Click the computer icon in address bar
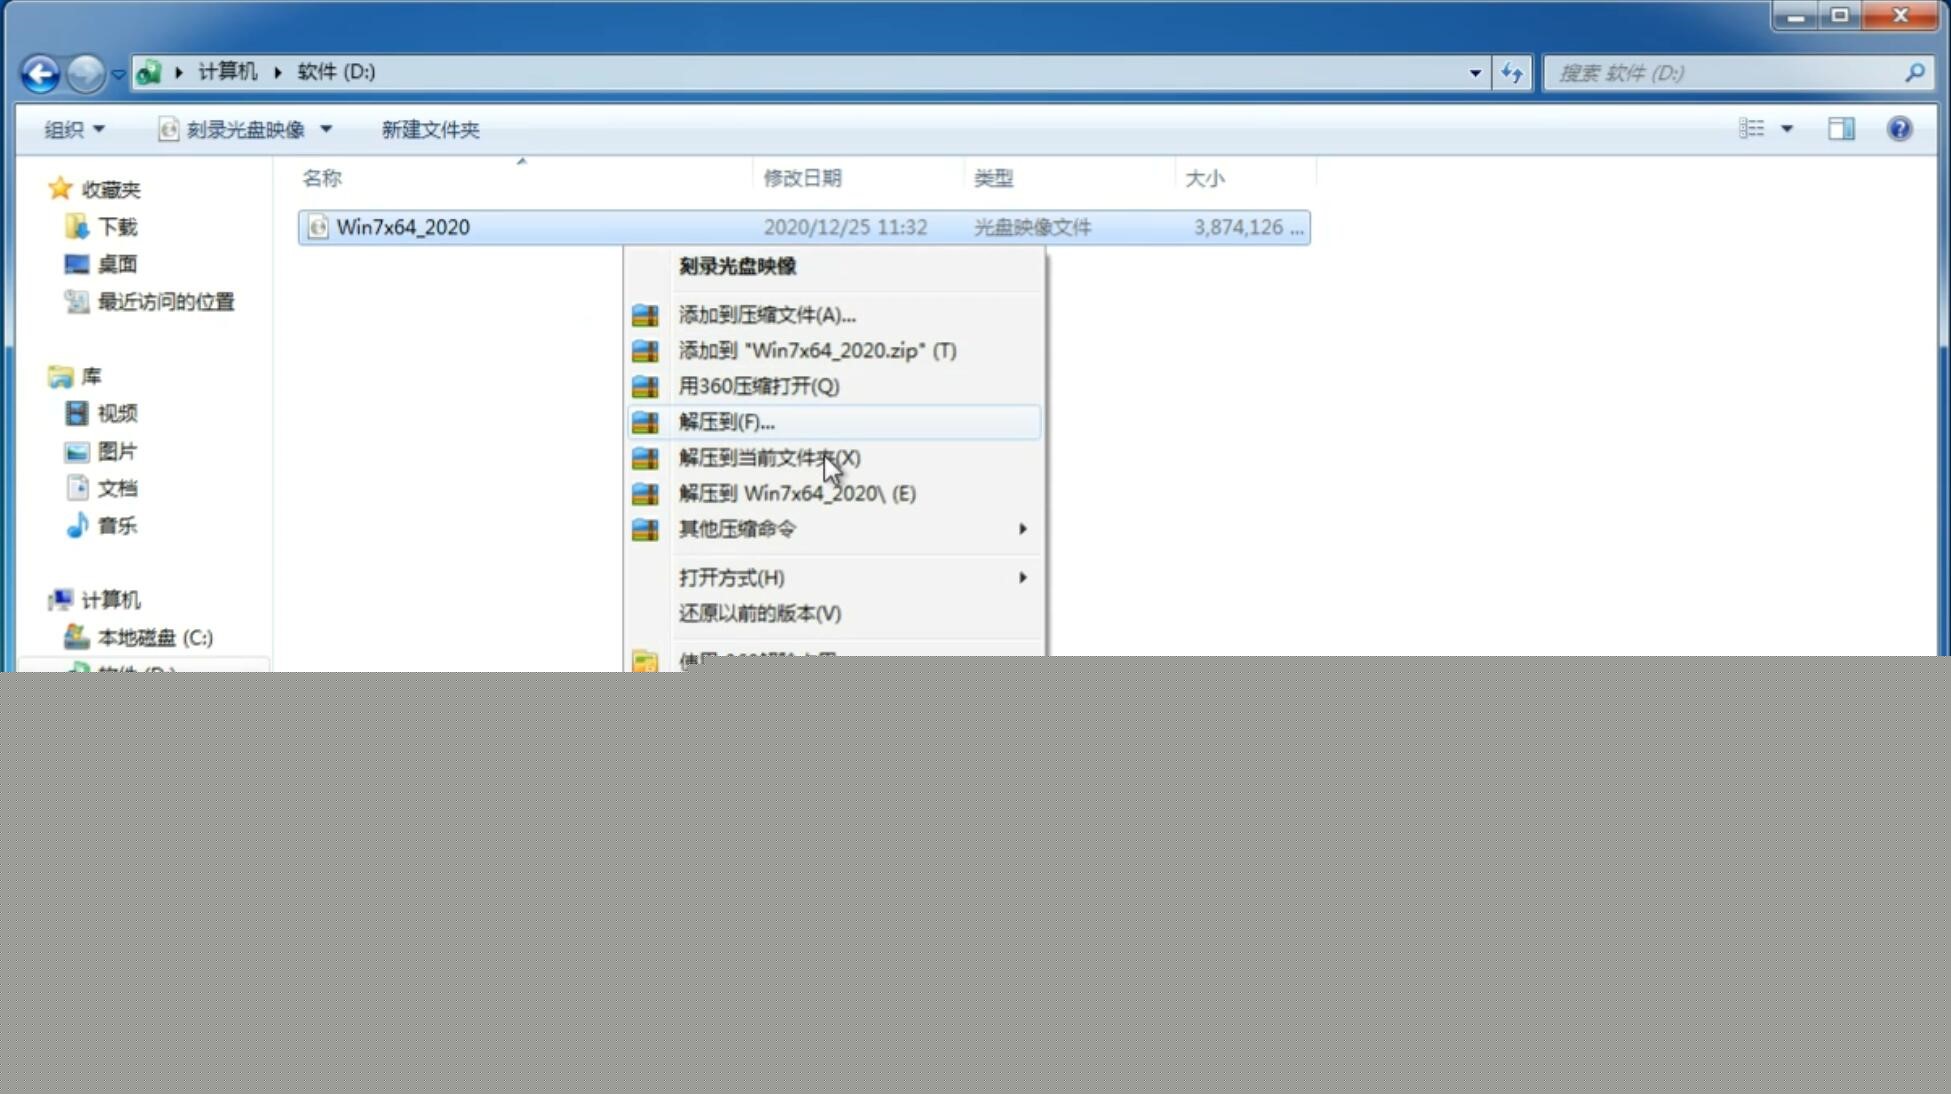The height and width of the screenshot is (1094, 1951). point(149,72)
